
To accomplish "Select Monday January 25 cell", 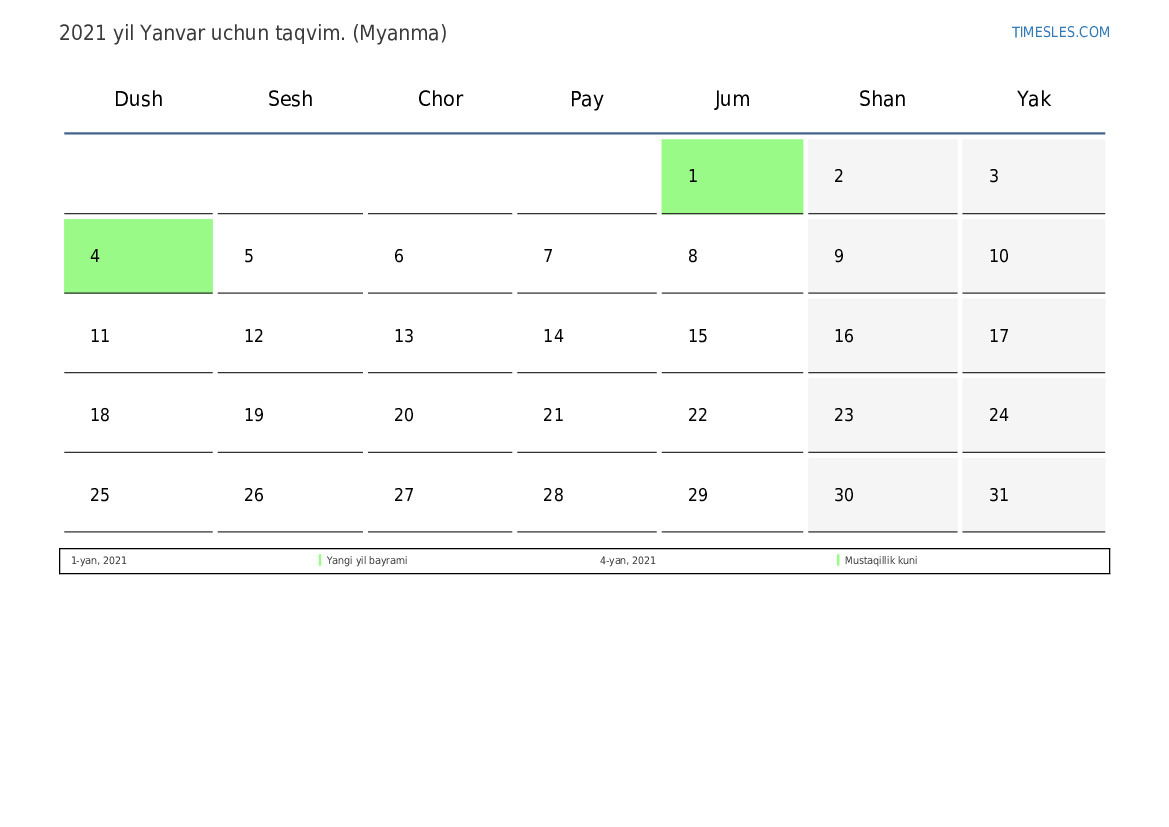I will click(x=138, y=495).
